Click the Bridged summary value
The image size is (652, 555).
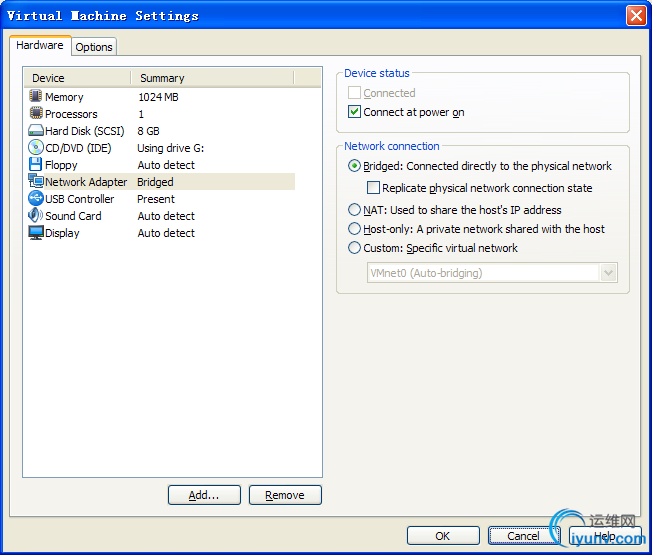coord(156,182)
